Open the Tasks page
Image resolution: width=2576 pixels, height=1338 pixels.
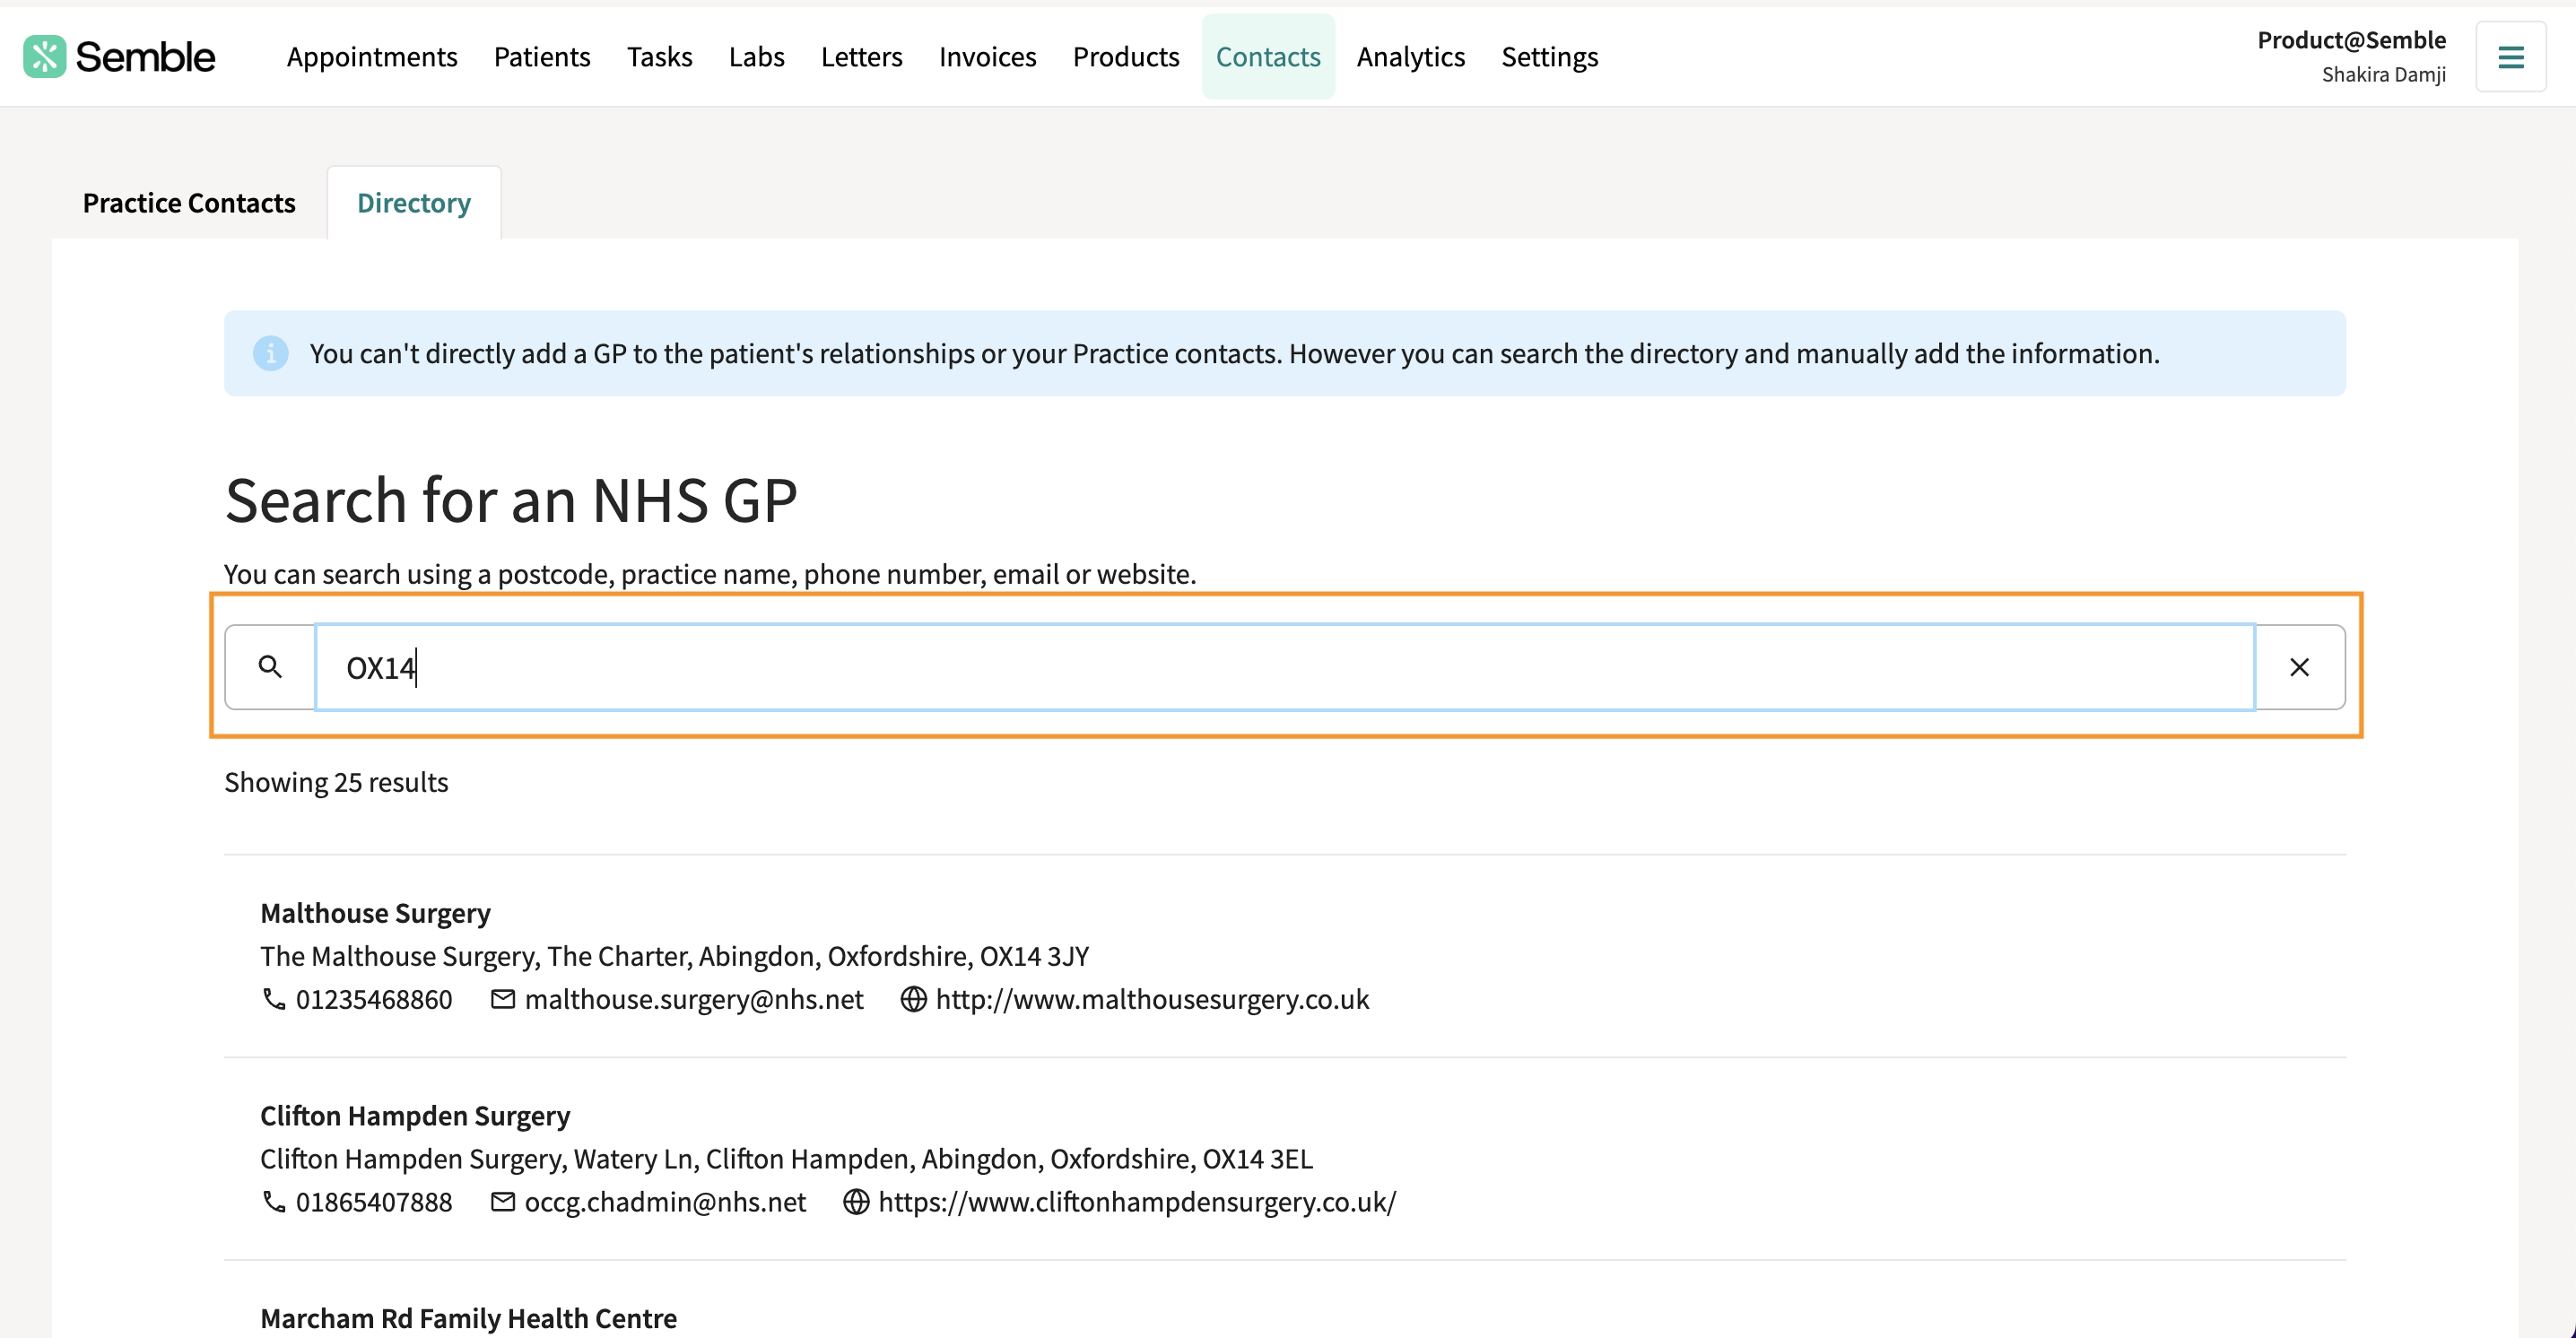click(660, 57)
